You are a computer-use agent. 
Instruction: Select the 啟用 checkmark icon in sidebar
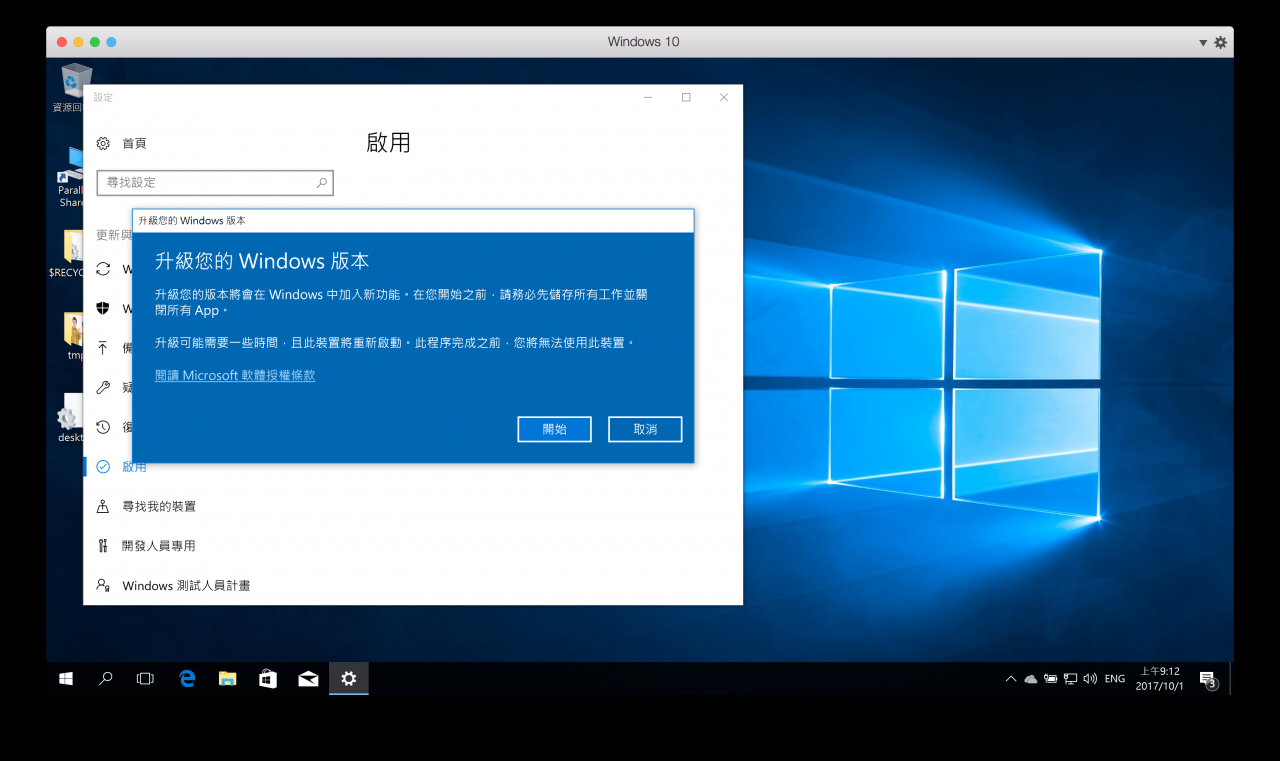pos(103,467)
